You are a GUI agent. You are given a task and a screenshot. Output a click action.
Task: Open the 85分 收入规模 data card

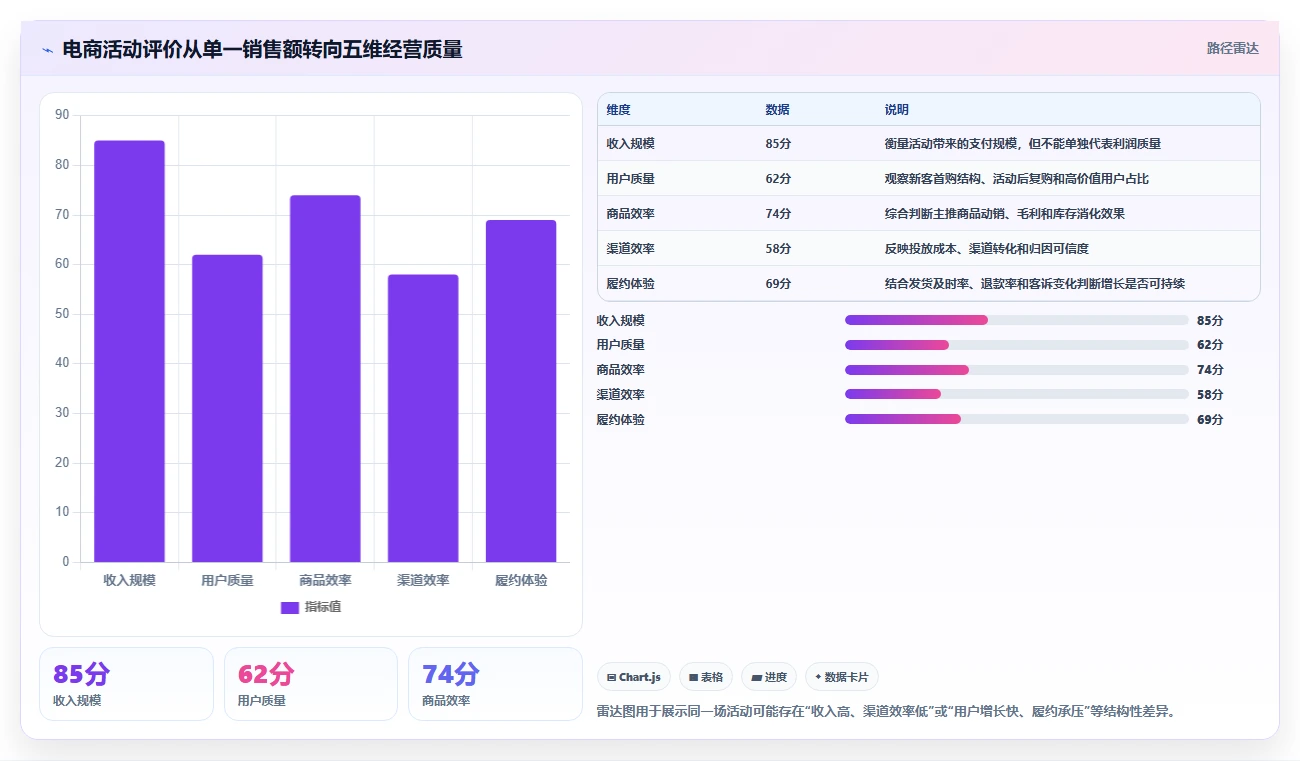click(126, 684)
